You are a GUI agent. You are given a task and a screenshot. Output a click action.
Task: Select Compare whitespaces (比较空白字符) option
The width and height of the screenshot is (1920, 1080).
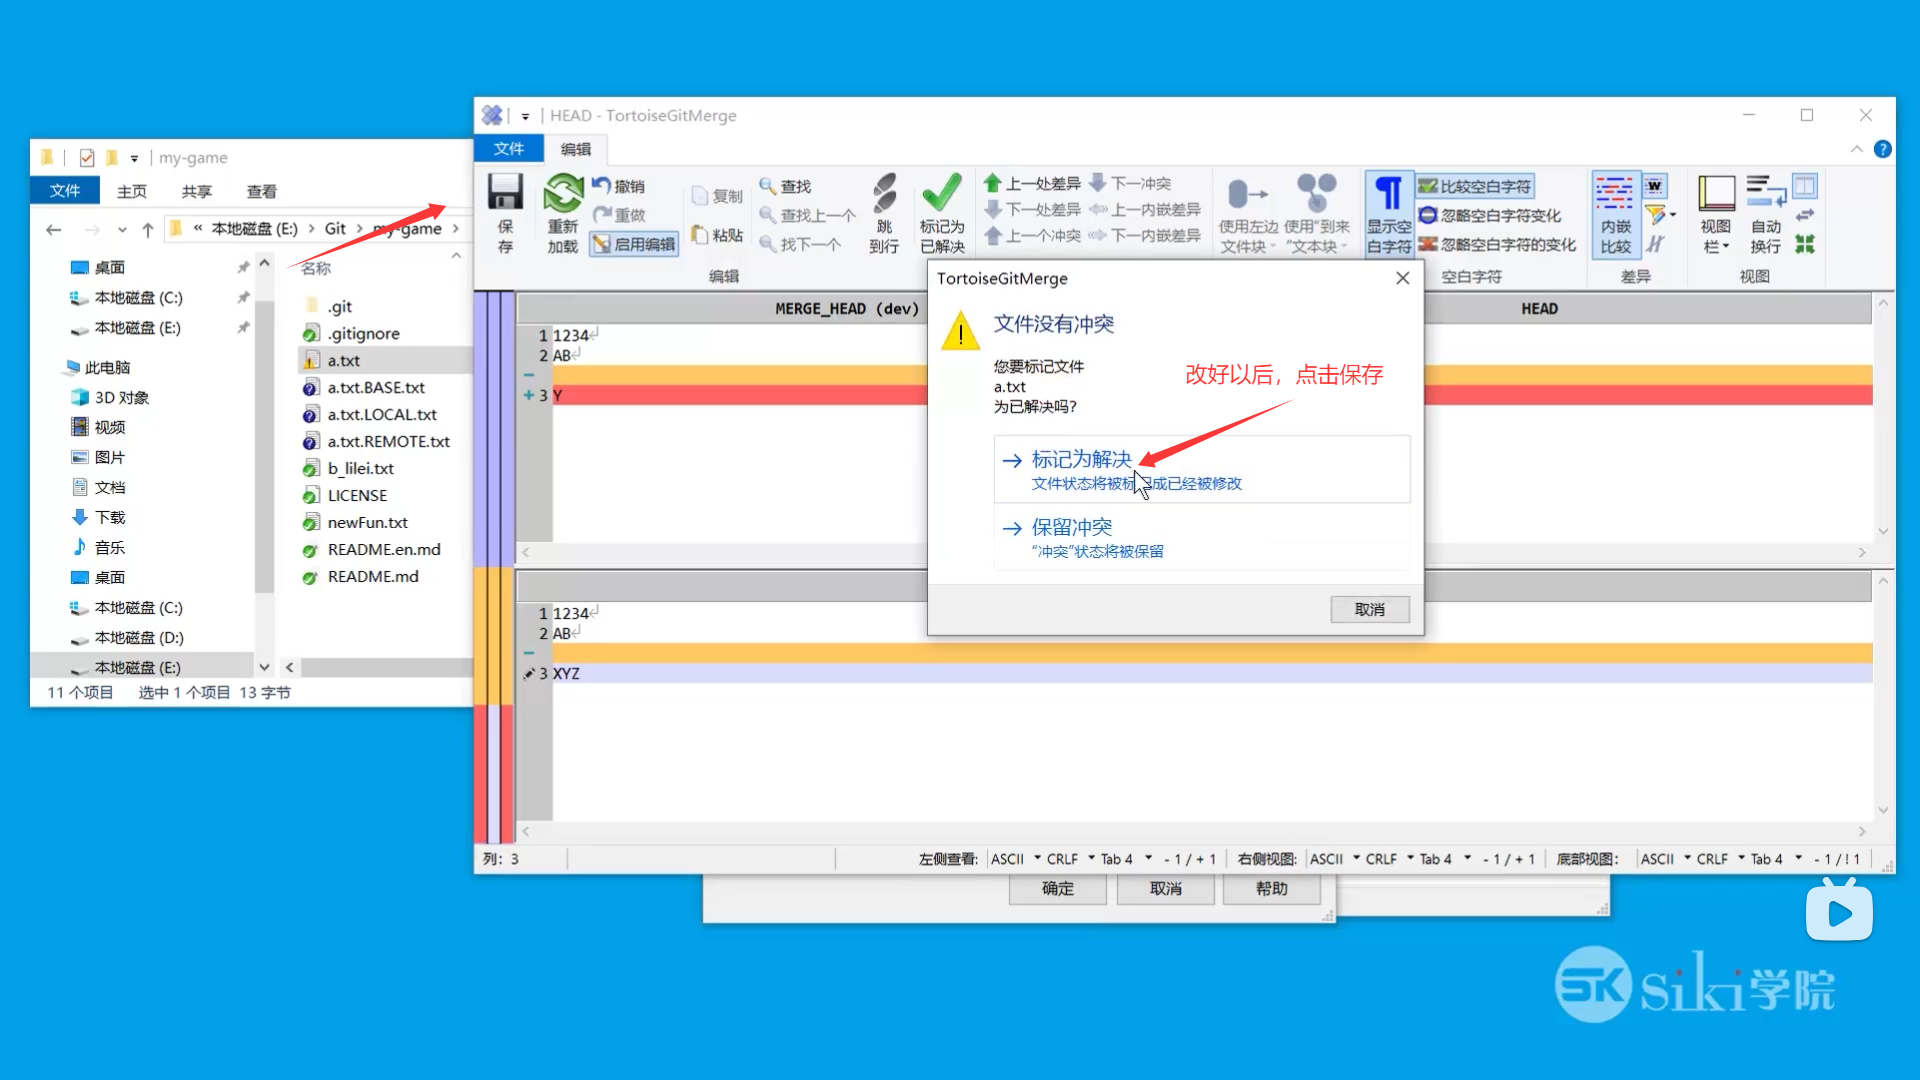point(1475,186)
